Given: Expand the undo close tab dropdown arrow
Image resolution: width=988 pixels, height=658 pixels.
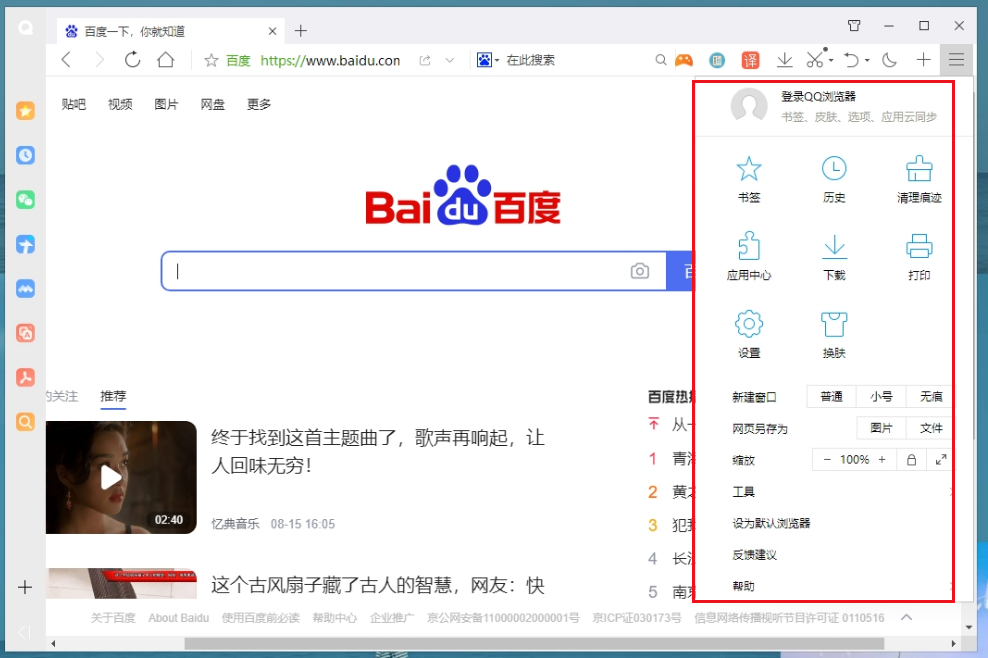Looking at the screenshot, I should coord(868,61).
